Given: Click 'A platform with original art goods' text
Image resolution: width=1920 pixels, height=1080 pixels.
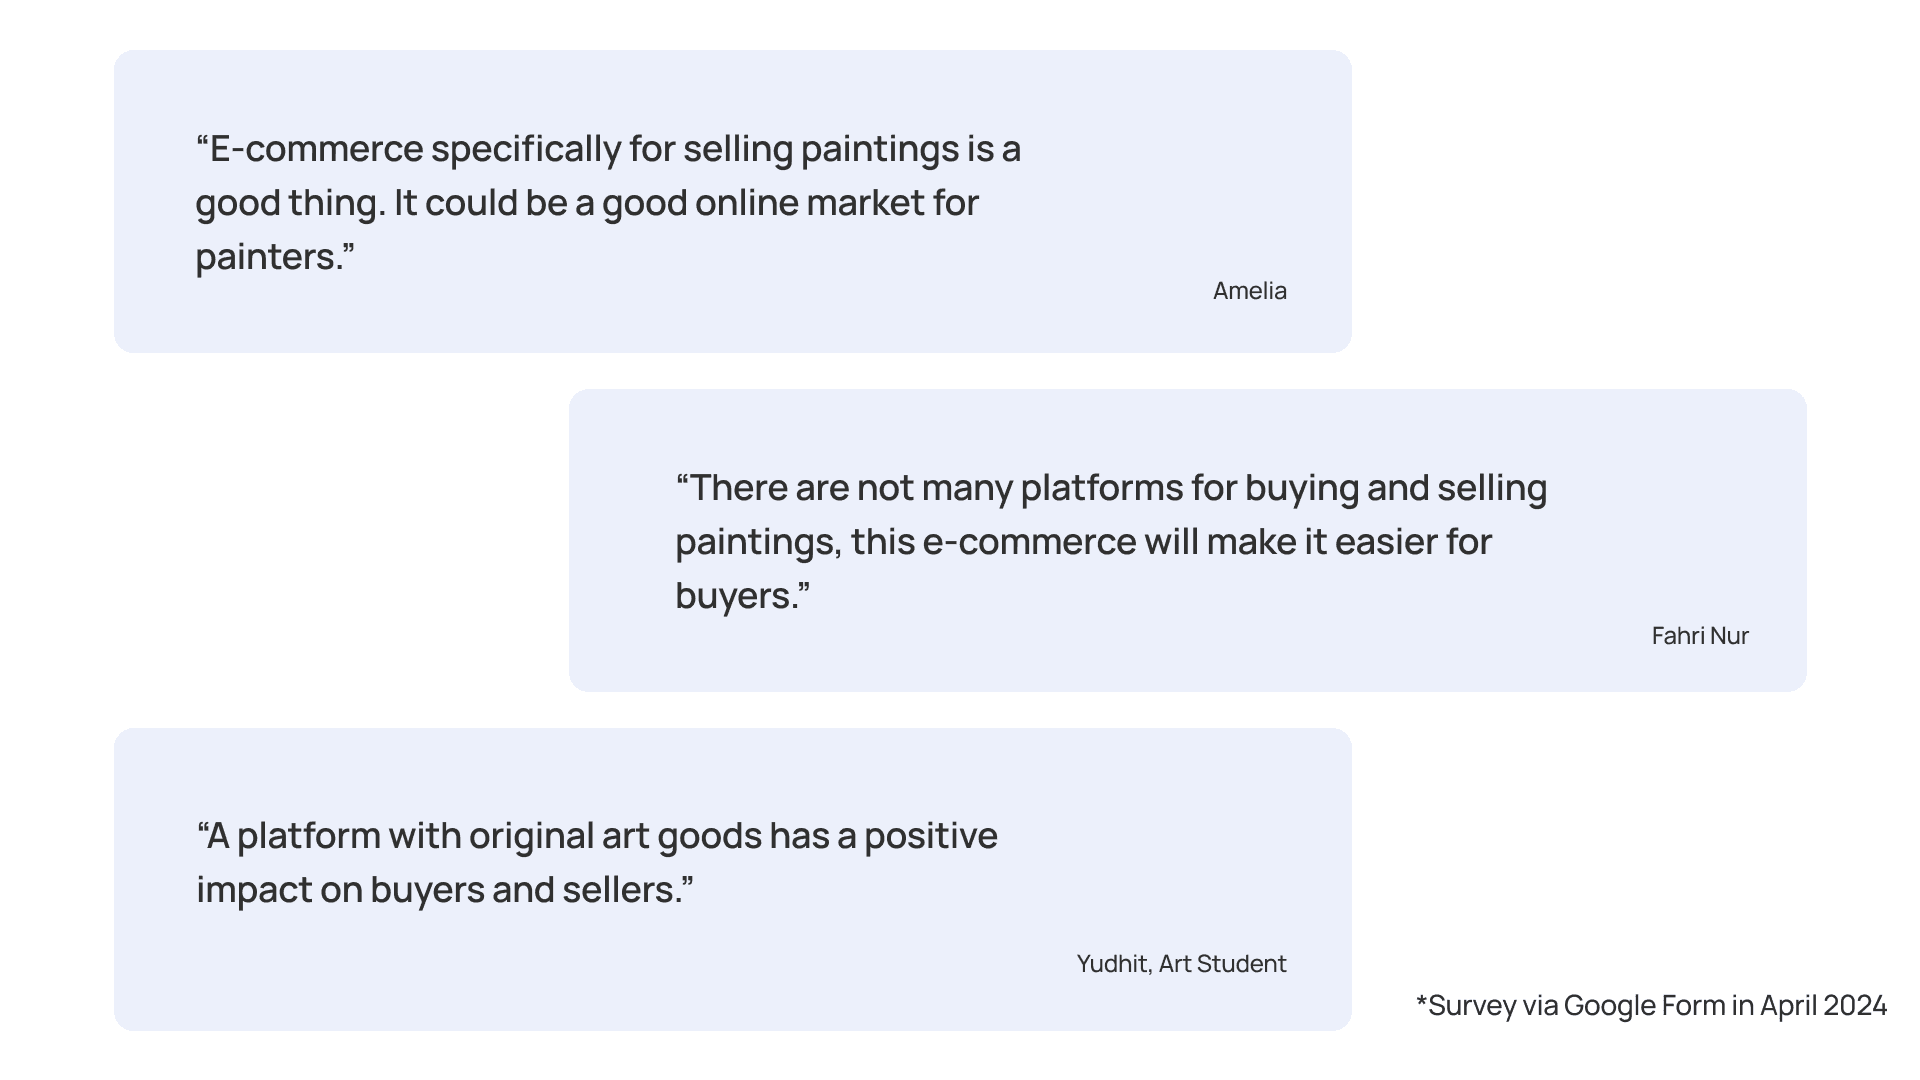Looking at the screenshot, I should coord(597,836).
